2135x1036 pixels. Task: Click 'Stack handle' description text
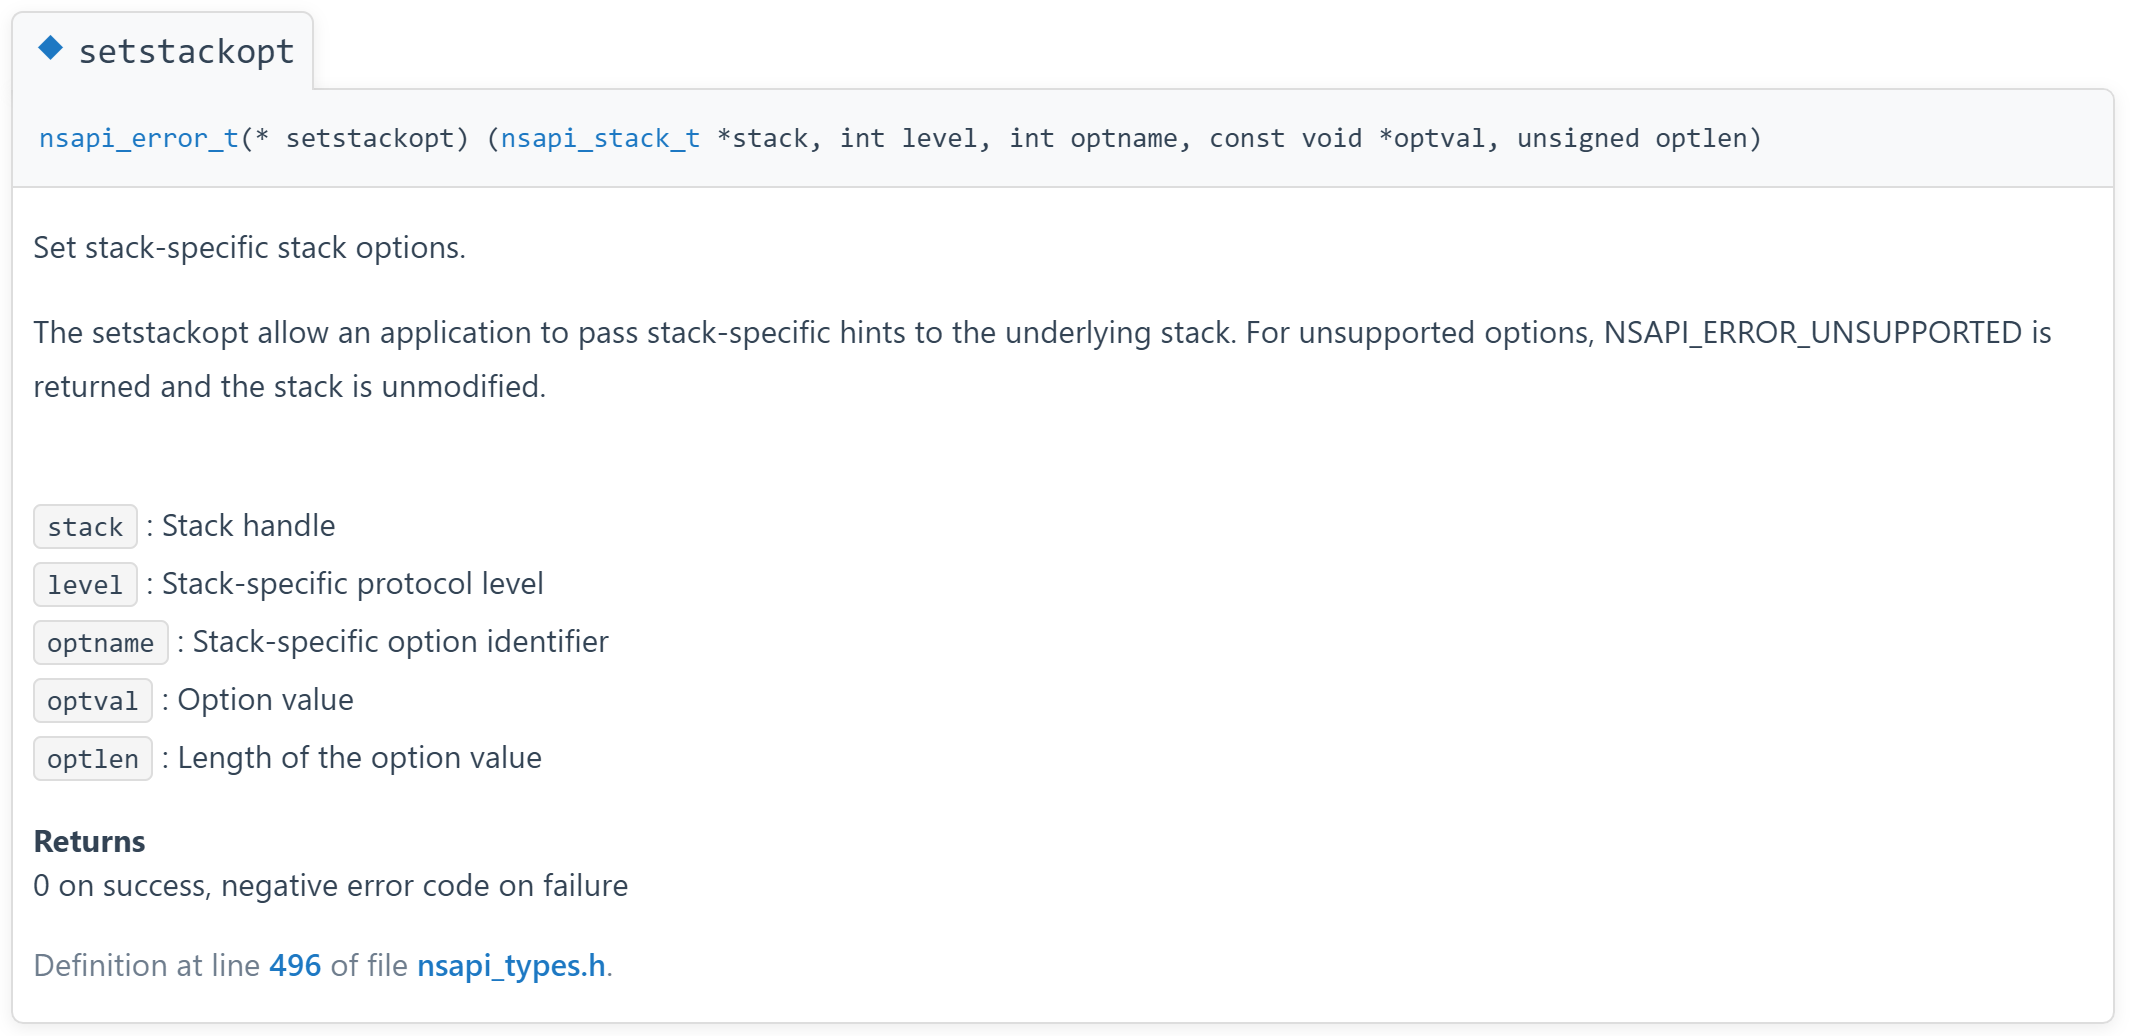(x=248, y=525)
